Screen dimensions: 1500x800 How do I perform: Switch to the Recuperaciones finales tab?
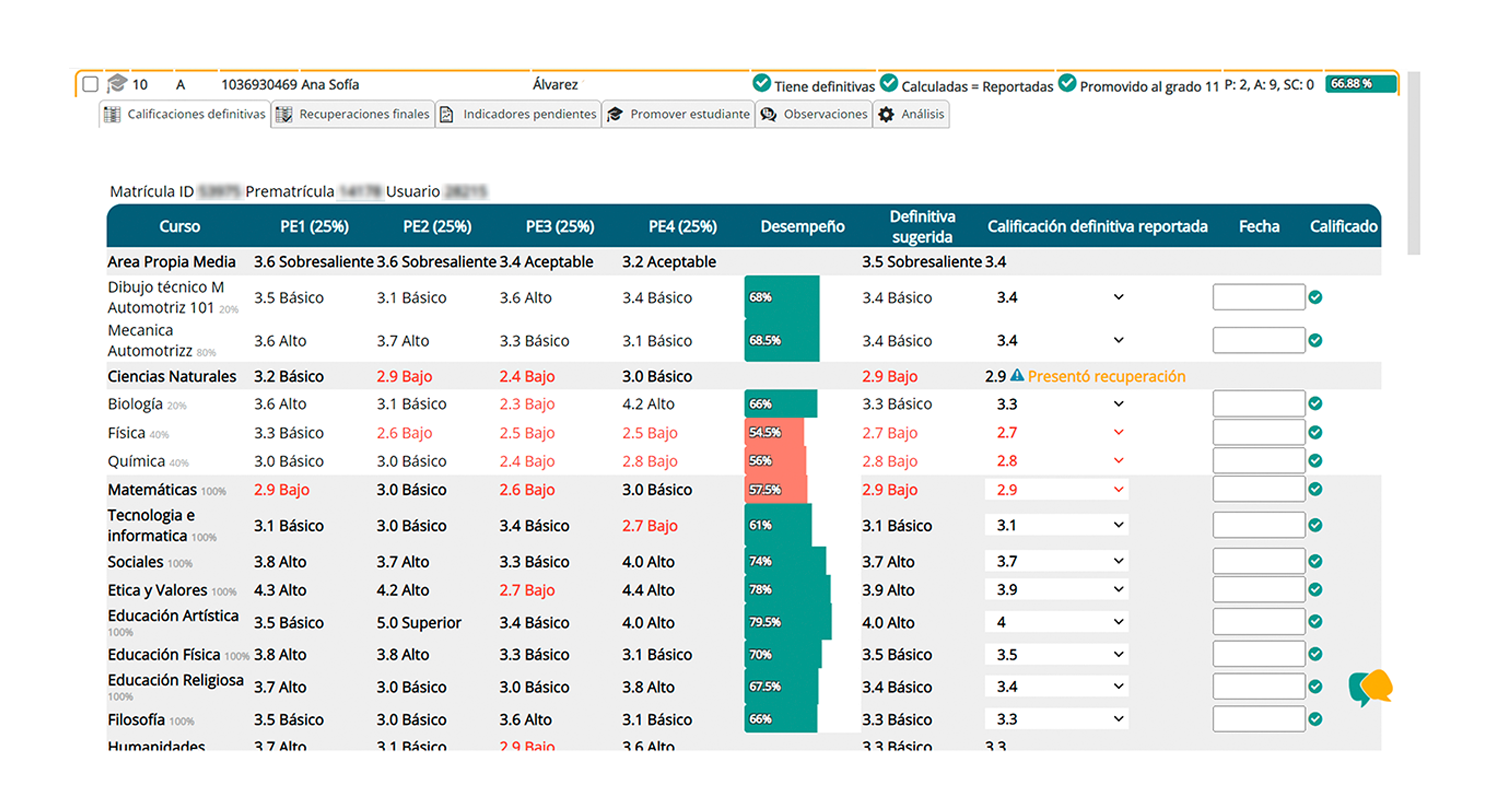click(354, 114)
